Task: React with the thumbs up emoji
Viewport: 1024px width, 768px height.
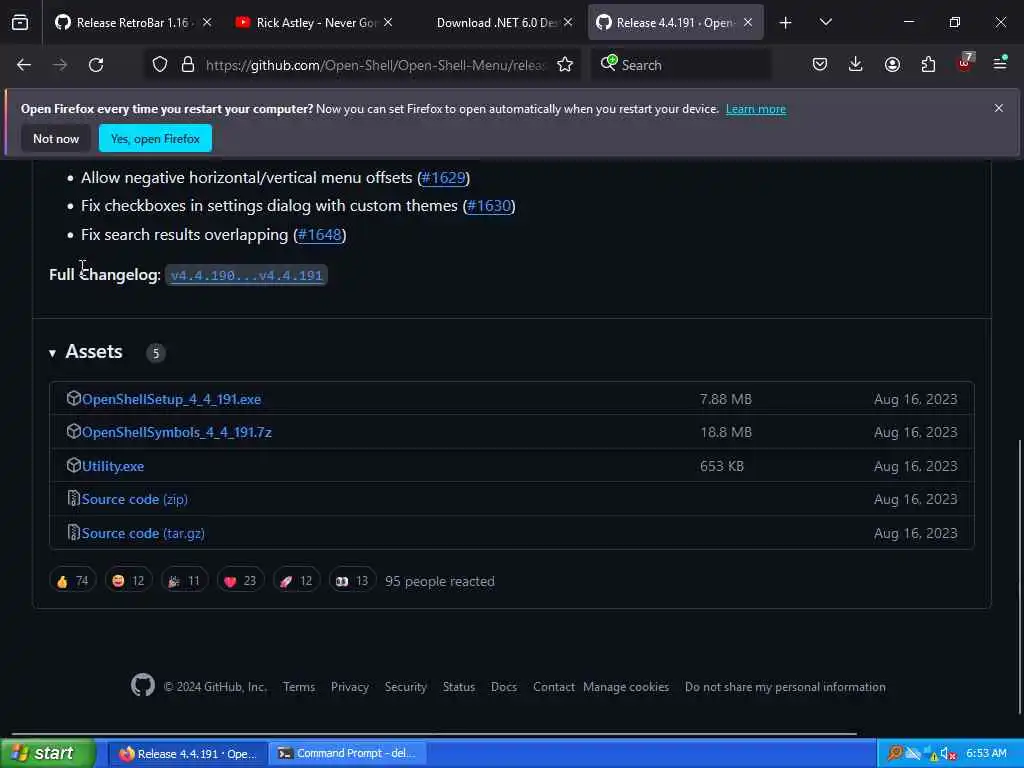Action: click(72, 581)
